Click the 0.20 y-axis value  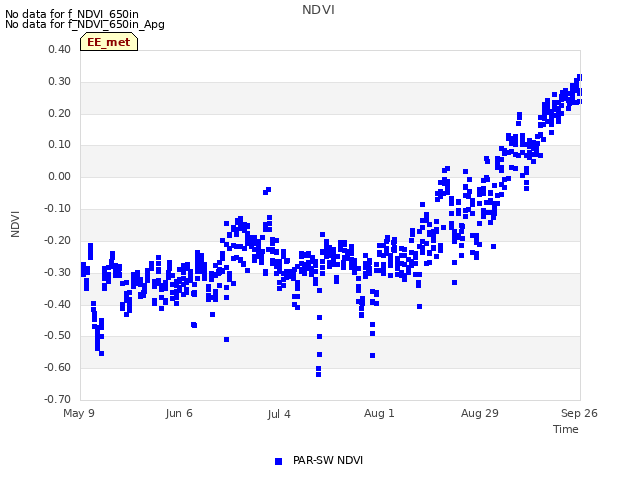[60, 113]
